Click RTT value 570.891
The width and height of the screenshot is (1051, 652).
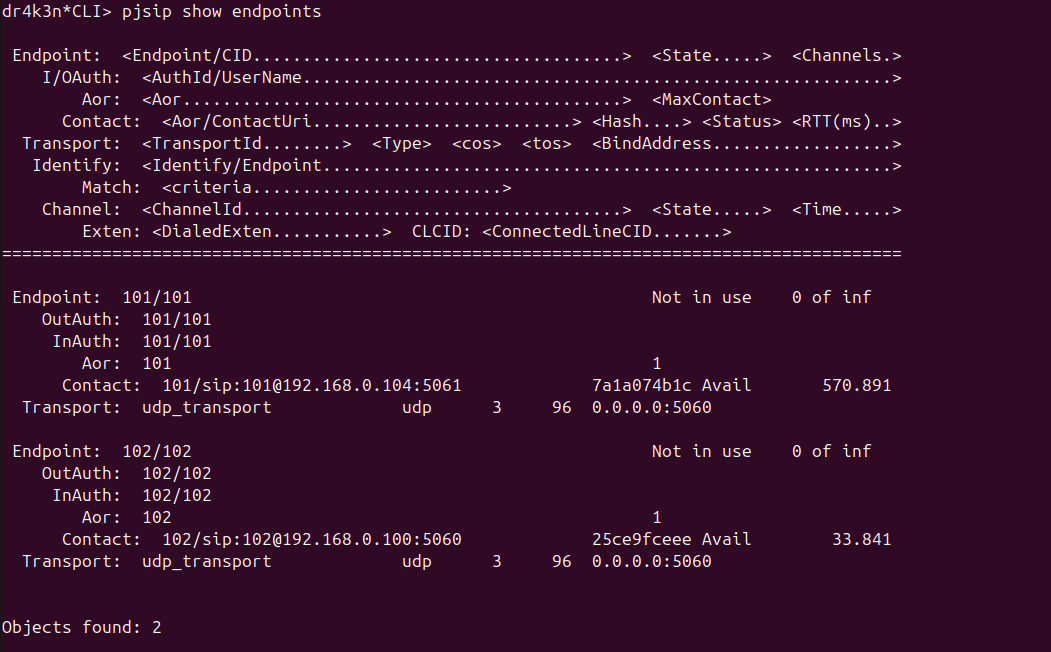(x=857, y=386)
